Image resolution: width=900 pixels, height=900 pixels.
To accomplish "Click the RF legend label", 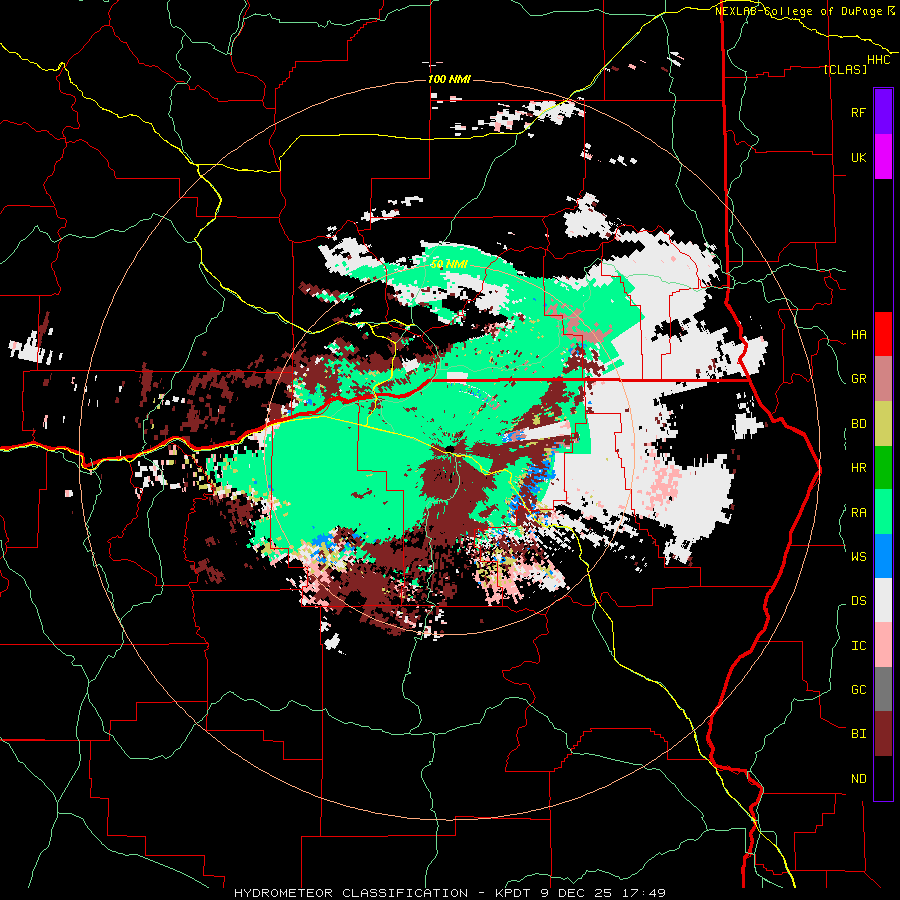I will click(858, 112).
